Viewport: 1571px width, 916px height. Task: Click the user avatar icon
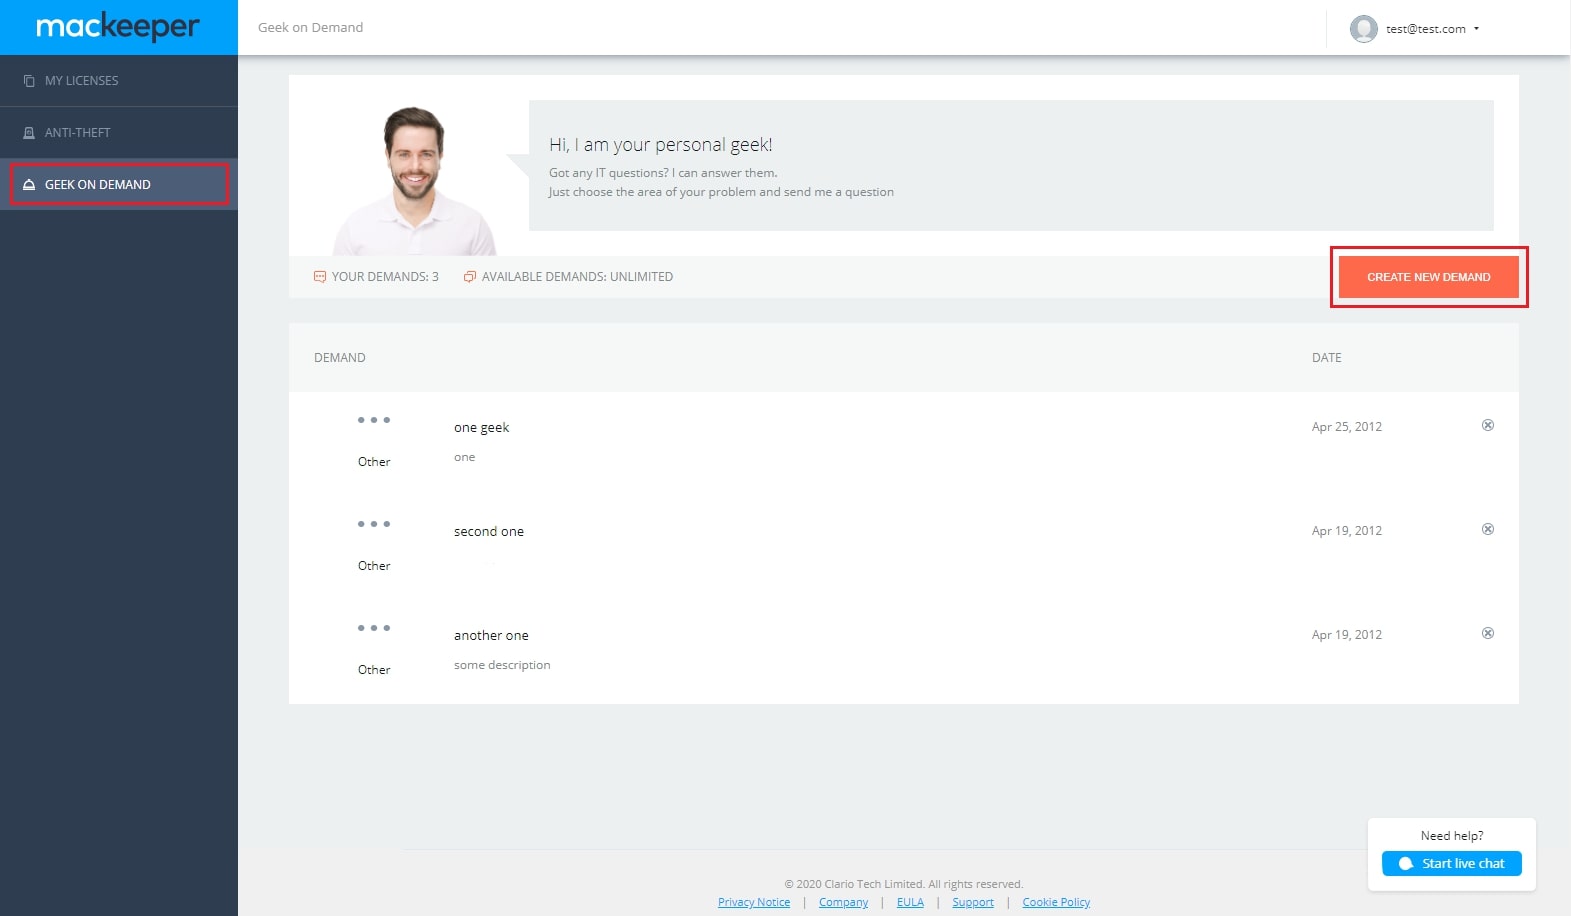[1363, 29]
